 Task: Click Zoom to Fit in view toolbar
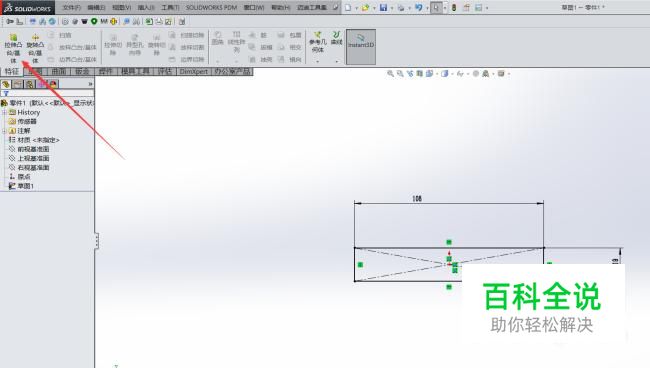click(390, 74)
